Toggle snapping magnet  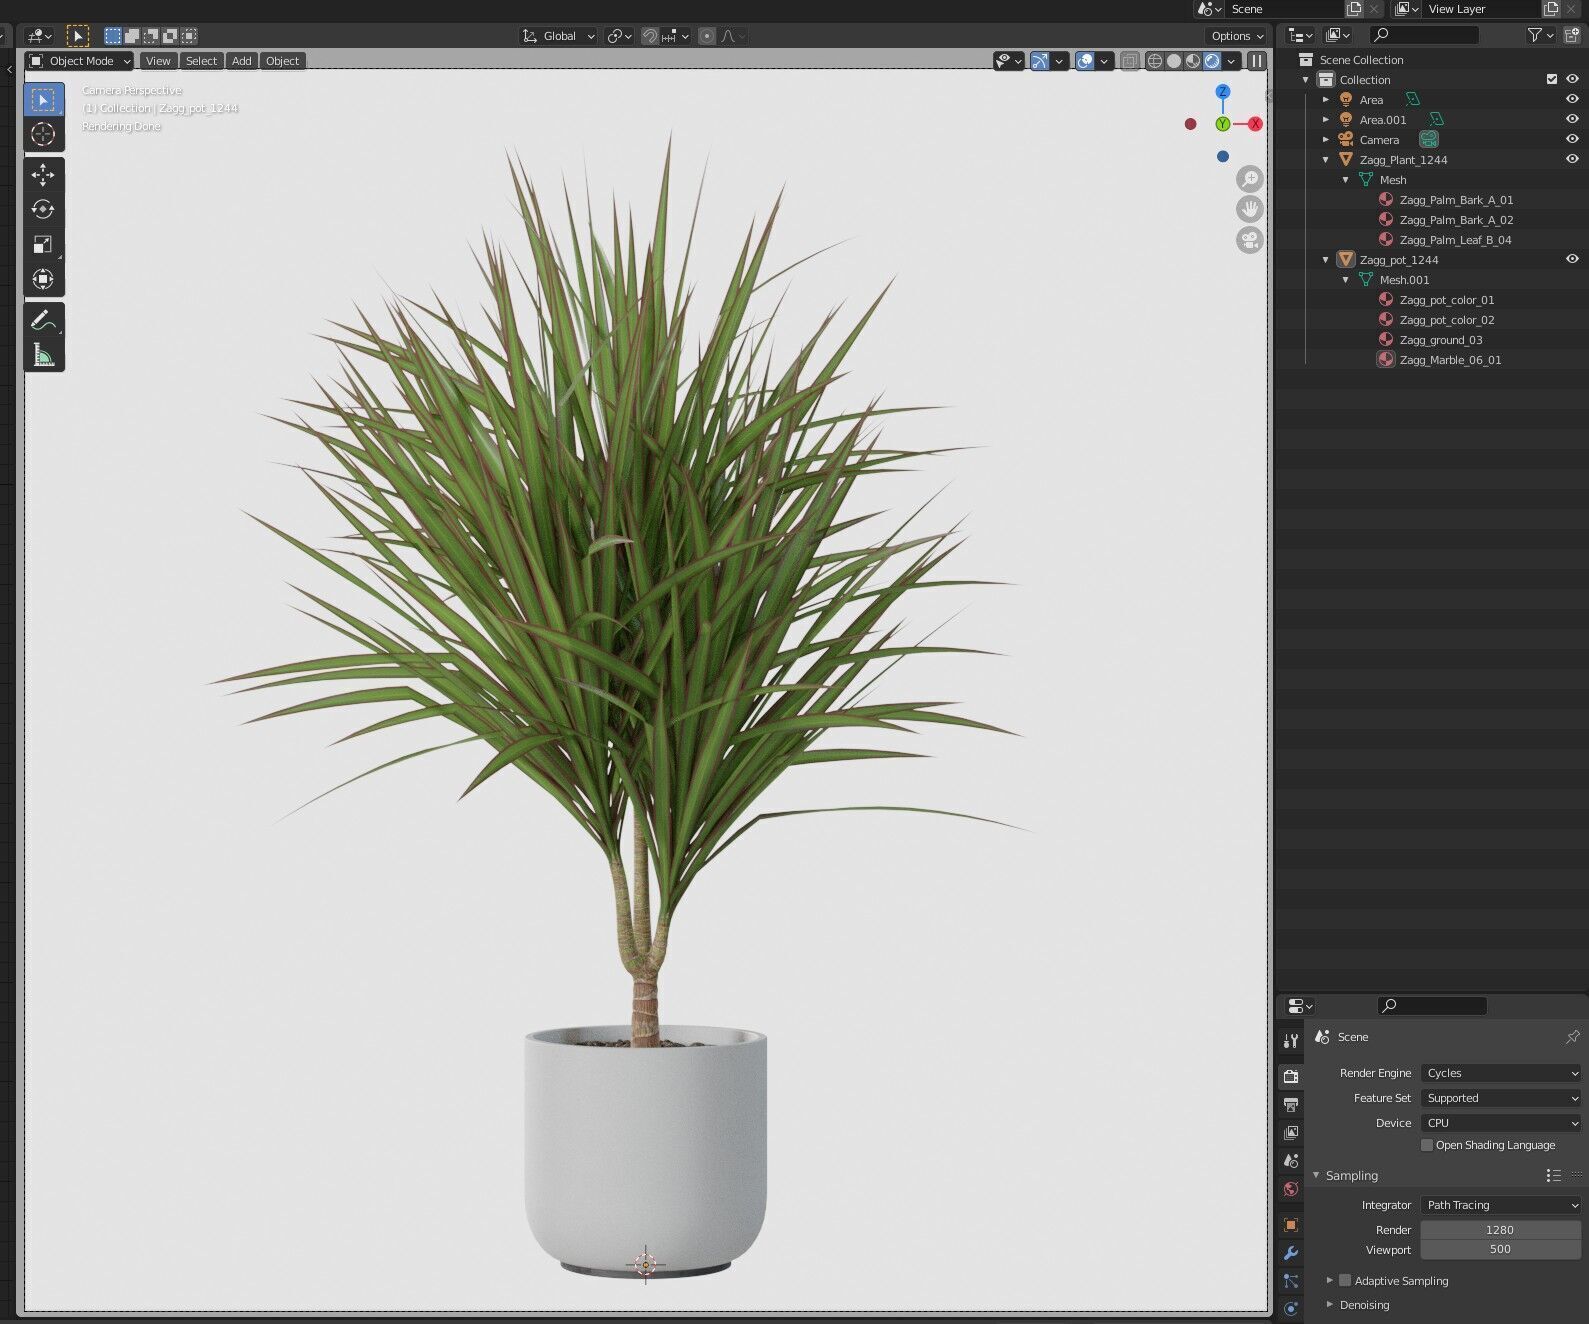[x=650, y=36]
